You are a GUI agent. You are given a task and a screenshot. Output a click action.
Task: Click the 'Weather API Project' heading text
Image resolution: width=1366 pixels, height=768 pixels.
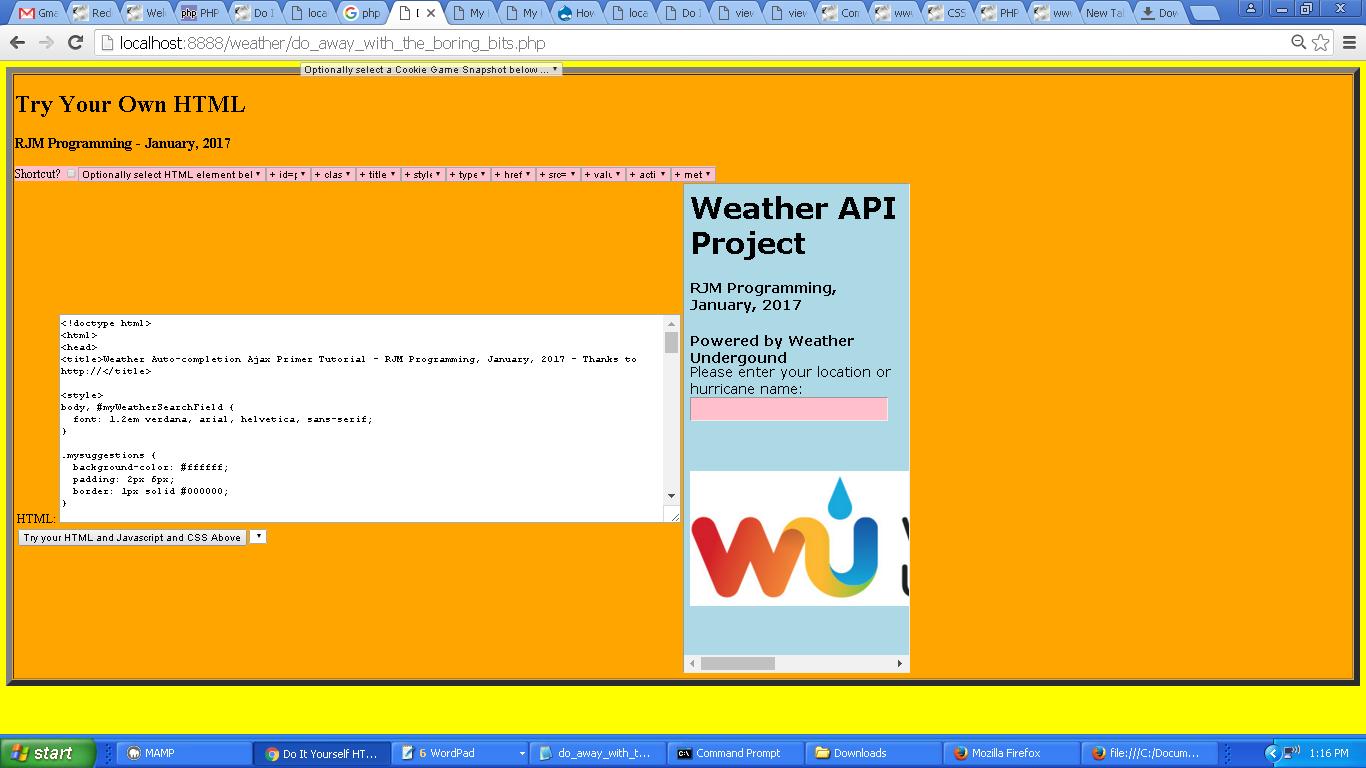coord(793,225)
